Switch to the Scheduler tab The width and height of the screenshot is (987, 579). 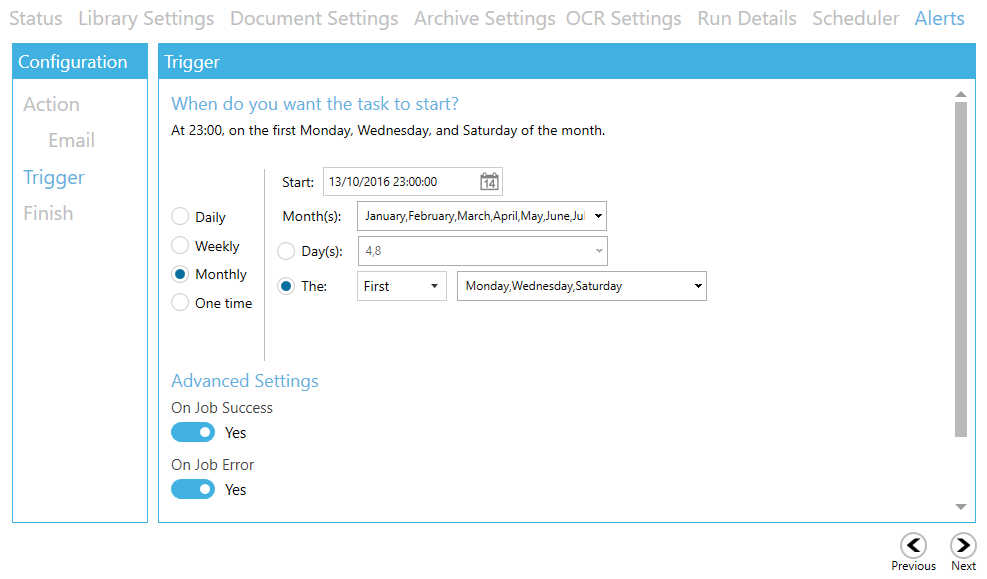tap(856, 18)
